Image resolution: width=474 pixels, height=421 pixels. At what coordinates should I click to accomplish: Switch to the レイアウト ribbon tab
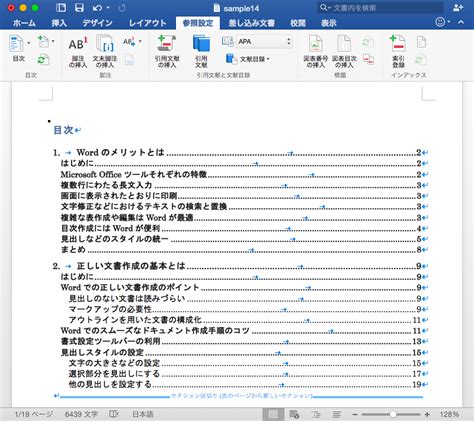pyautogui.click(x=148, y=23)
